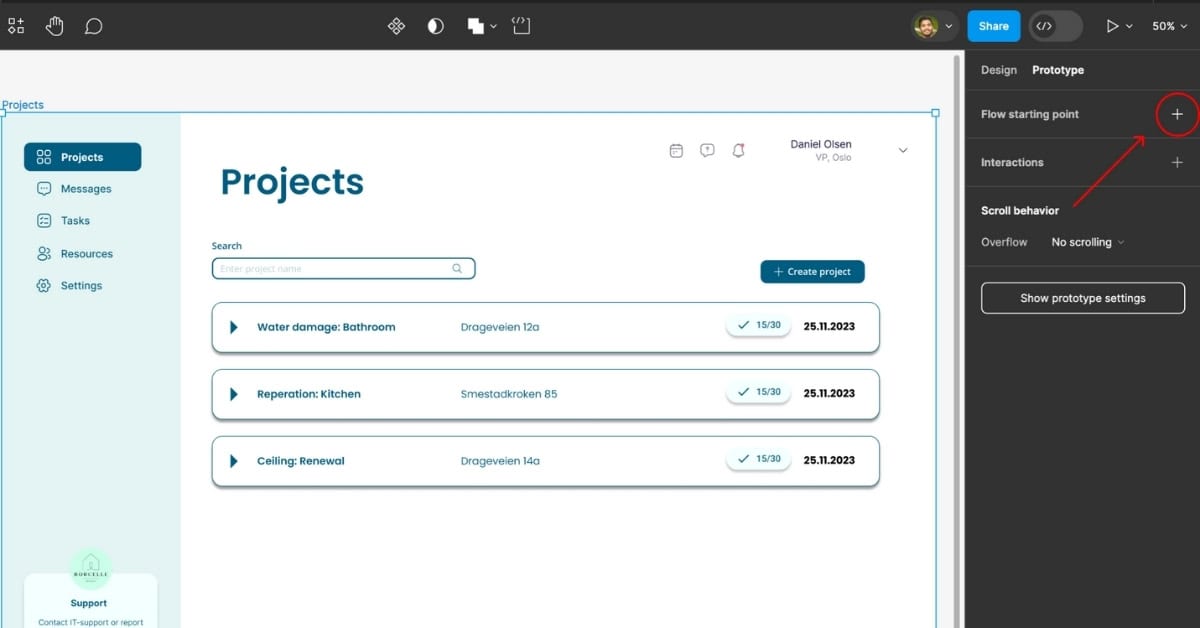Click the Create component diamond icon
1200x628 pixels.
tap(396, 25)
